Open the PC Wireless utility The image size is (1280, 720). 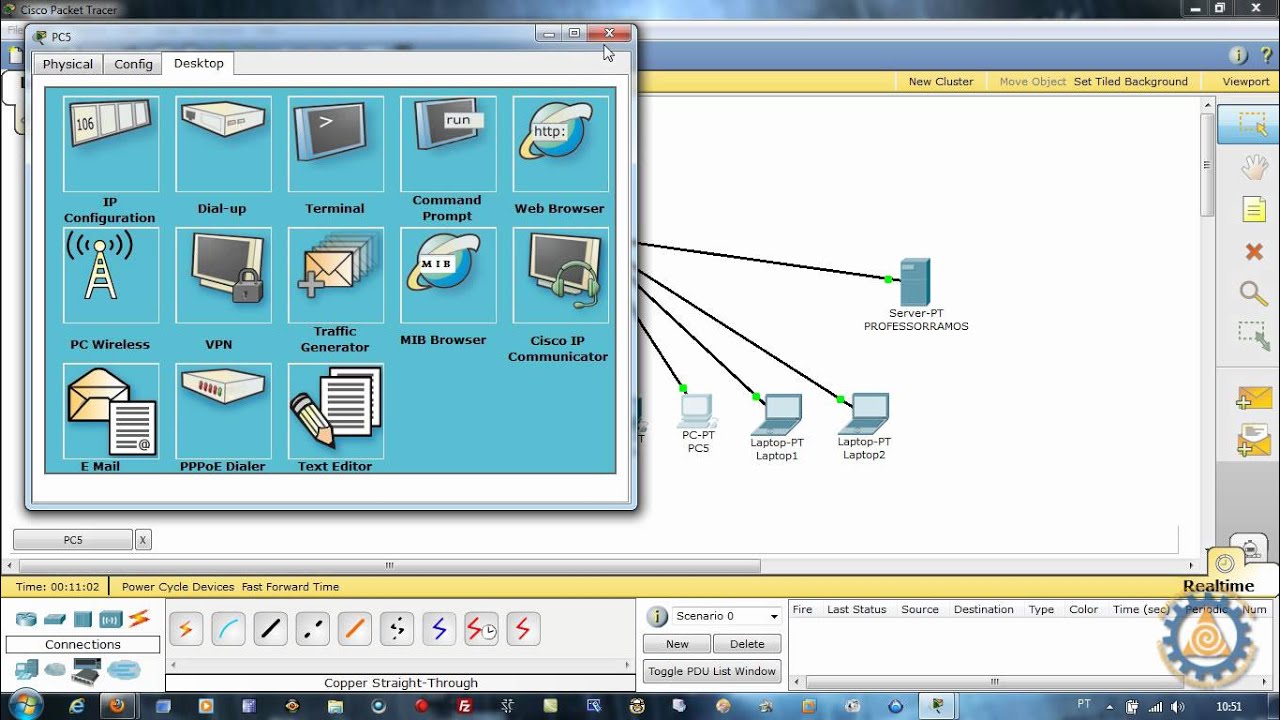110,276
